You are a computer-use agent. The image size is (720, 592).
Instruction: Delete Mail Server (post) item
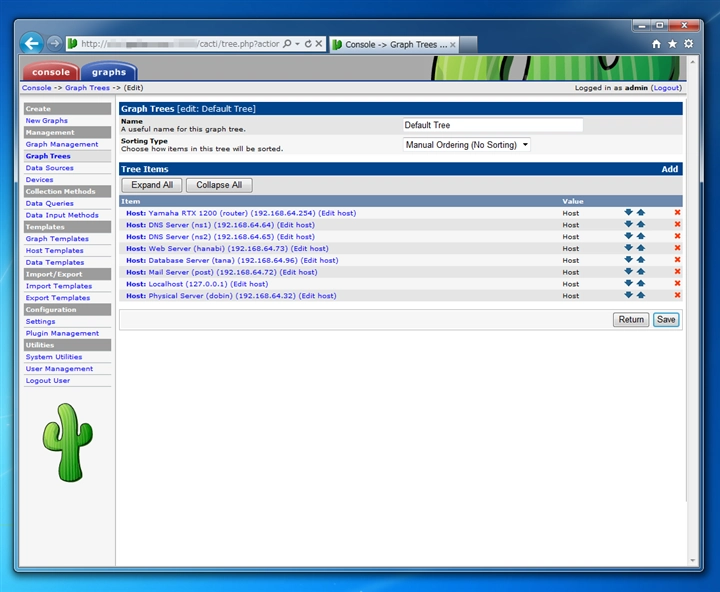677,271
